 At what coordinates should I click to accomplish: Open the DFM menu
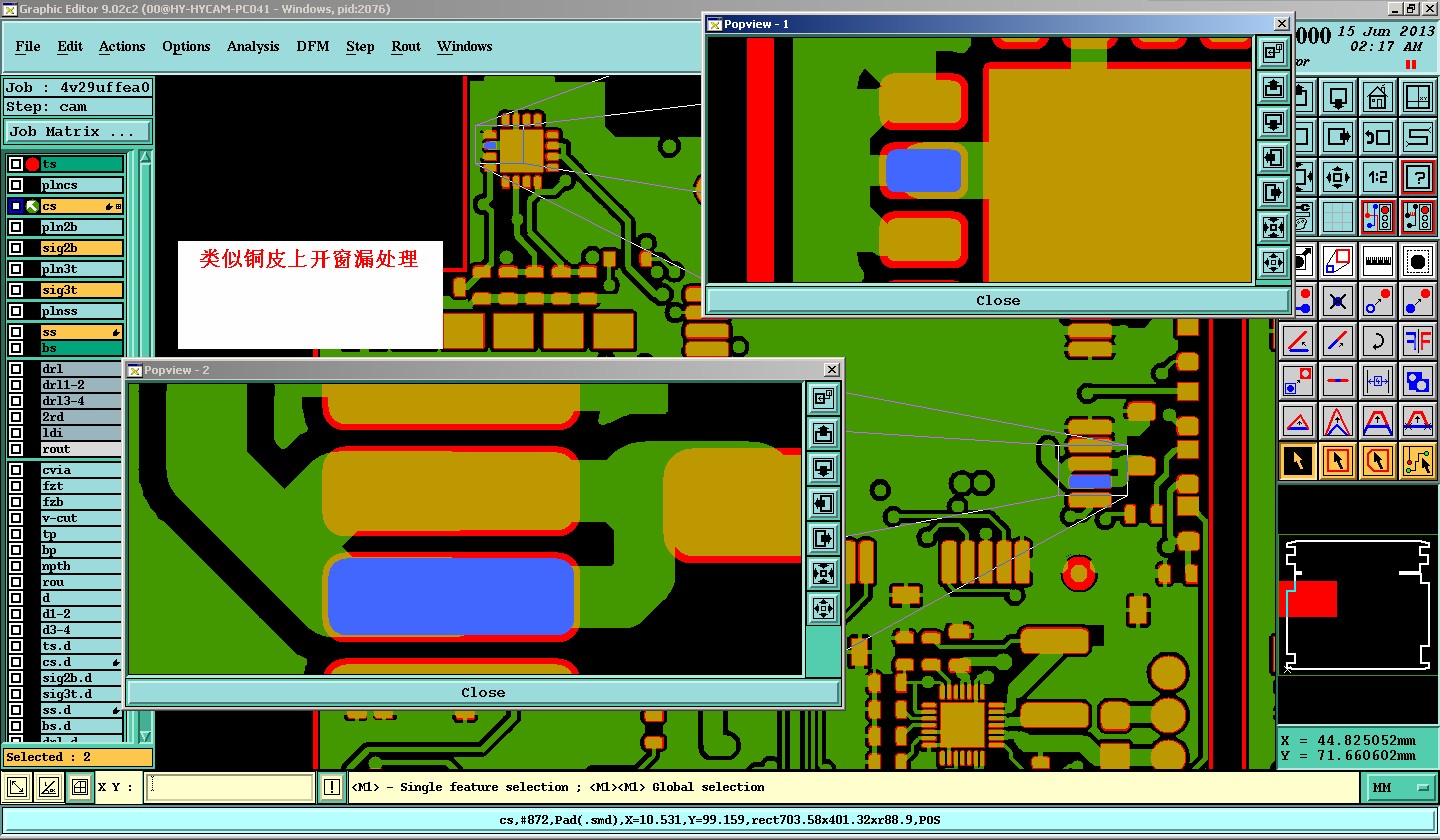pyautogui.click(x=313, y=47)
